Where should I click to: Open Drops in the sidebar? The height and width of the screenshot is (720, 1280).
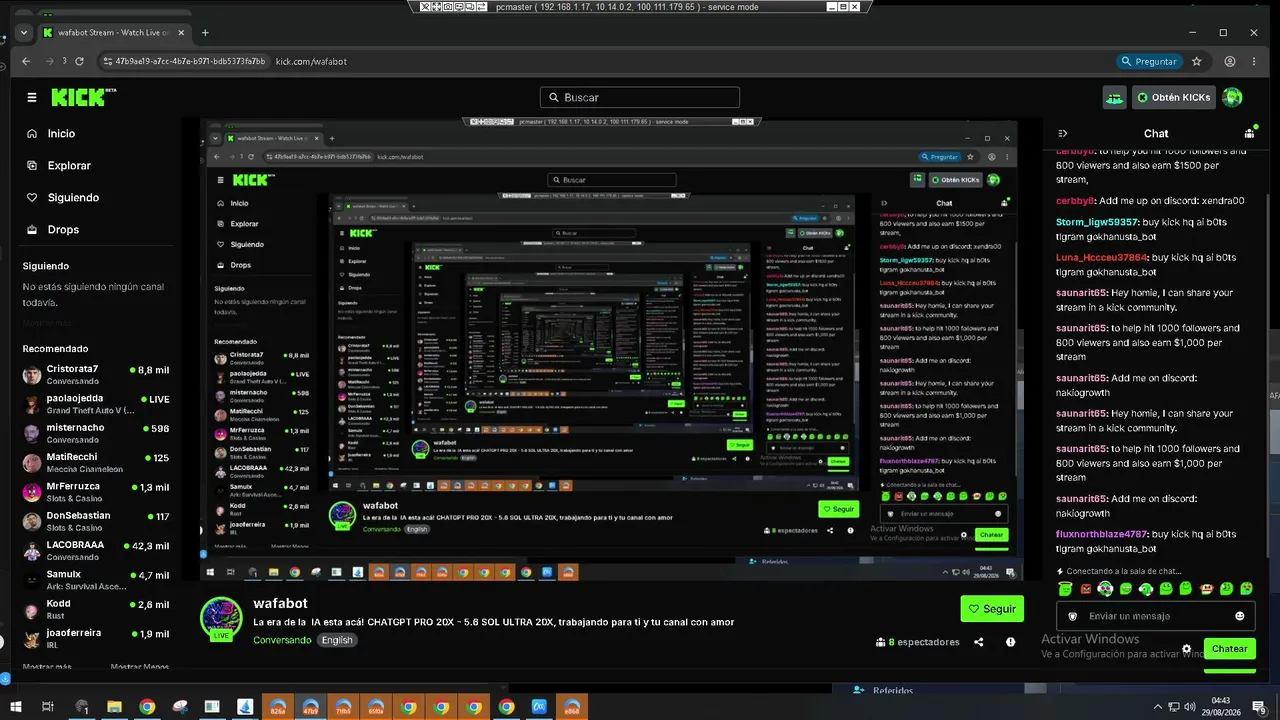pyautogui.click(x=62, y=229)
